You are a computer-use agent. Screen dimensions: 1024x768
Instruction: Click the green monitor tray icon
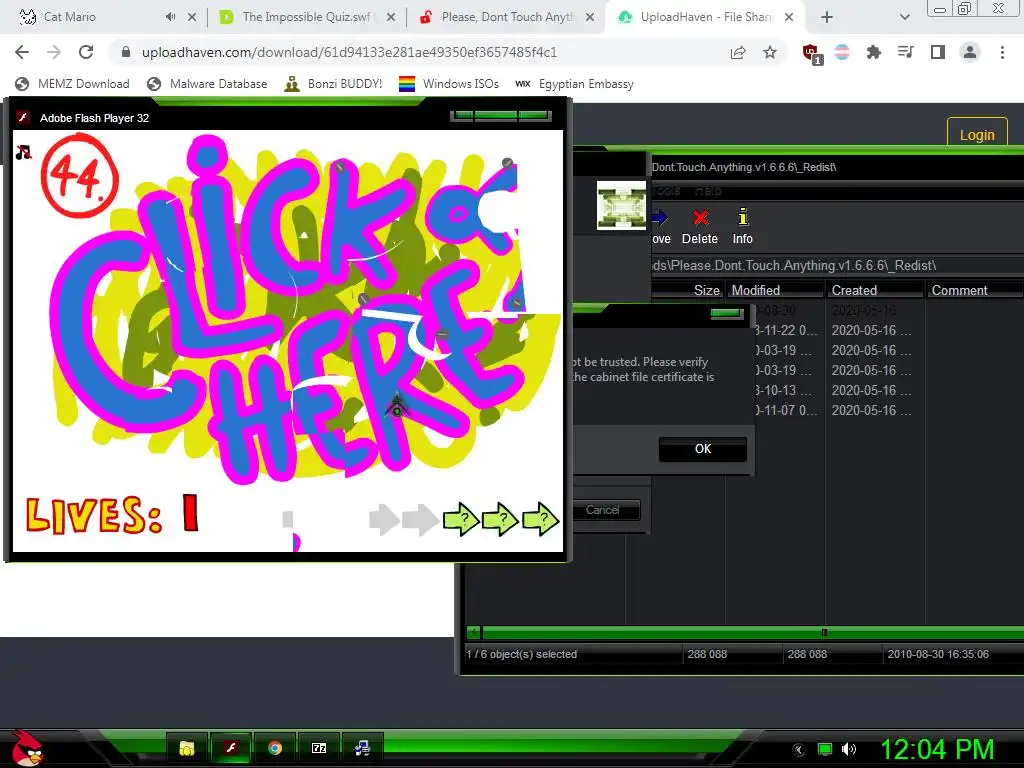pos(825,750)
